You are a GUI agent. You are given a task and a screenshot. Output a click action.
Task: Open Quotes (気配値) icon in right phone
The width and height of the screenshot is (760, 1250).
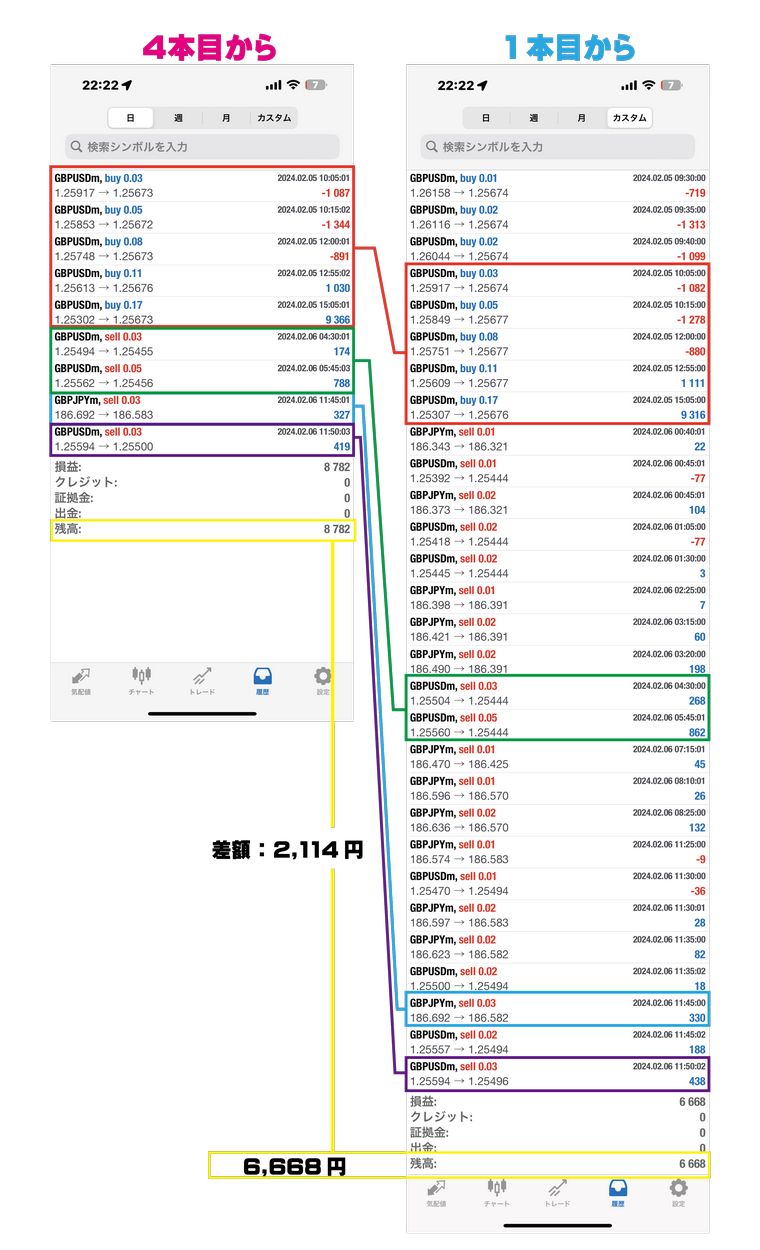click(x=436, y=1192)
